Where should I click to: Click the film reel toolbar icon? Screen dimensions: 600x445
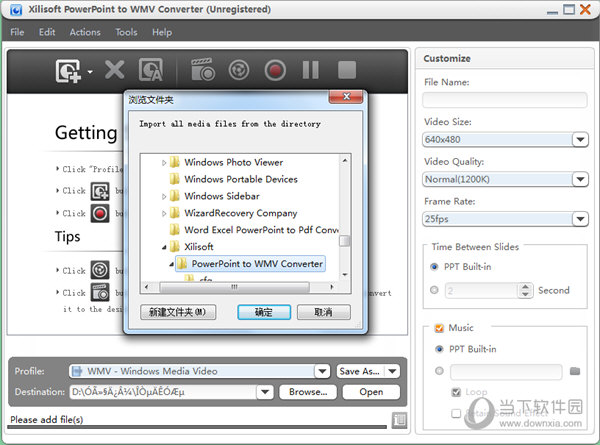click(x=239, y=70)
